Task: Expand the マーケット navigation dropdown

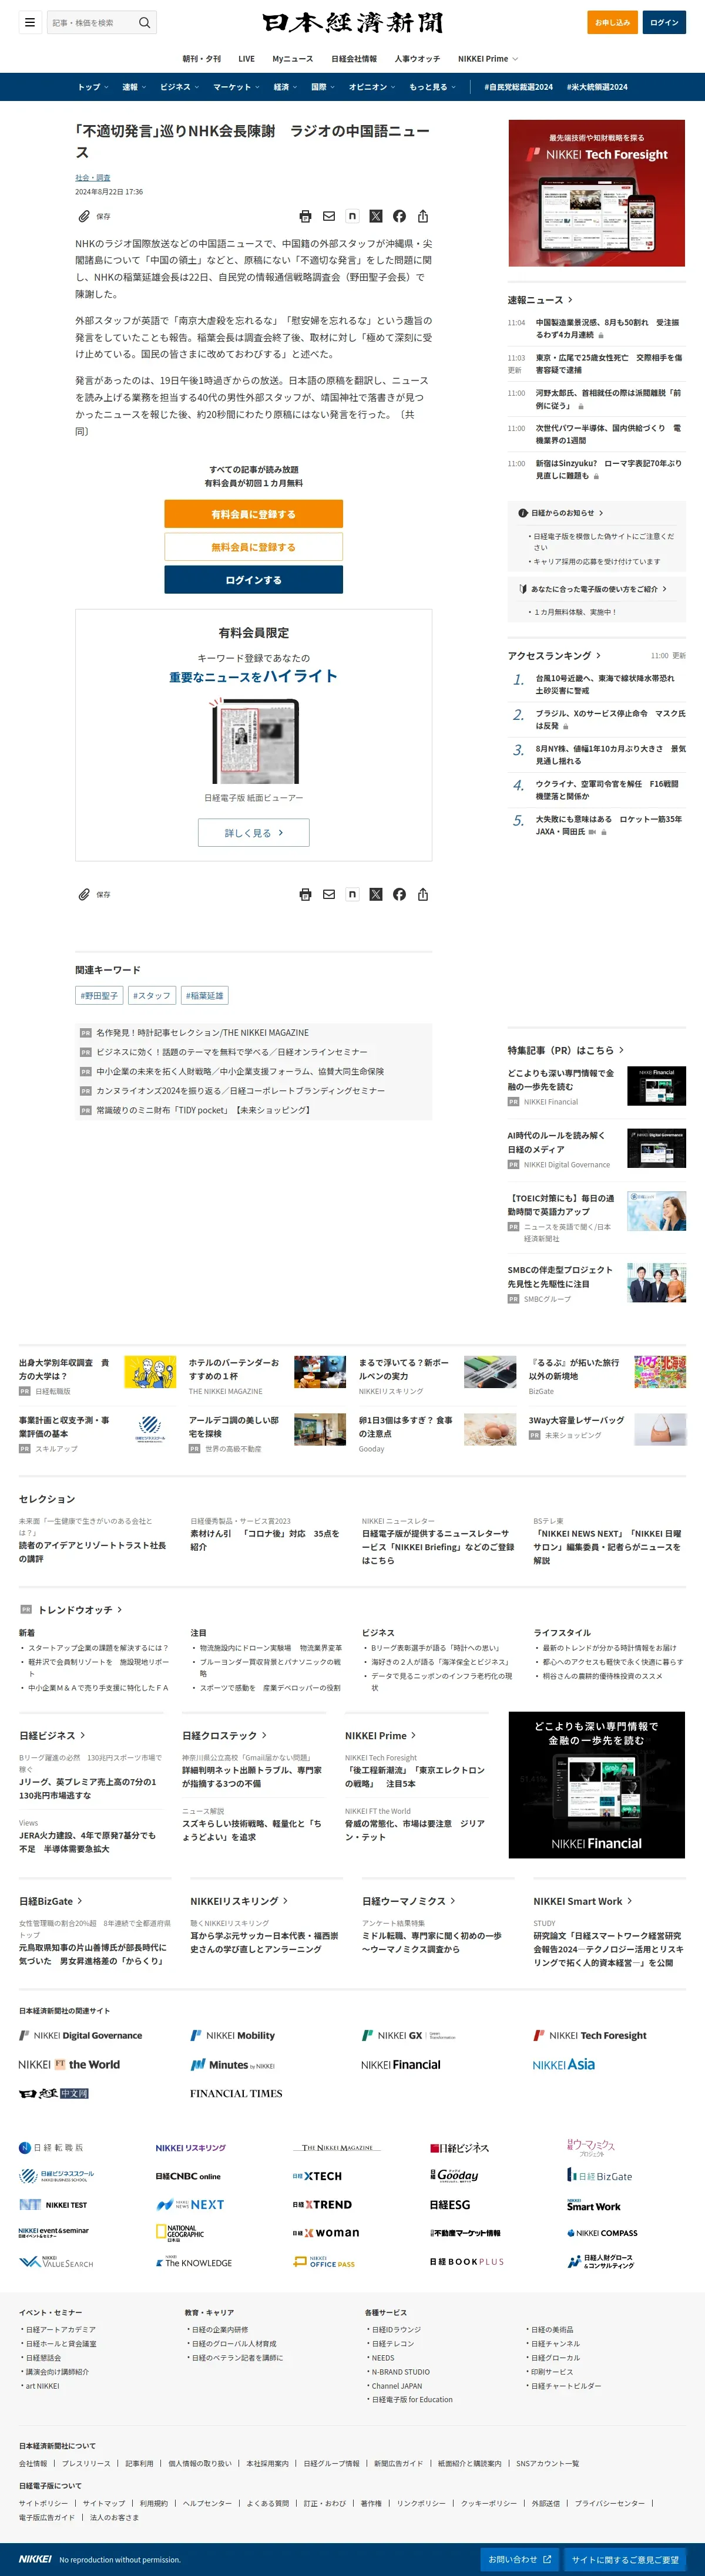Action: 236,87
